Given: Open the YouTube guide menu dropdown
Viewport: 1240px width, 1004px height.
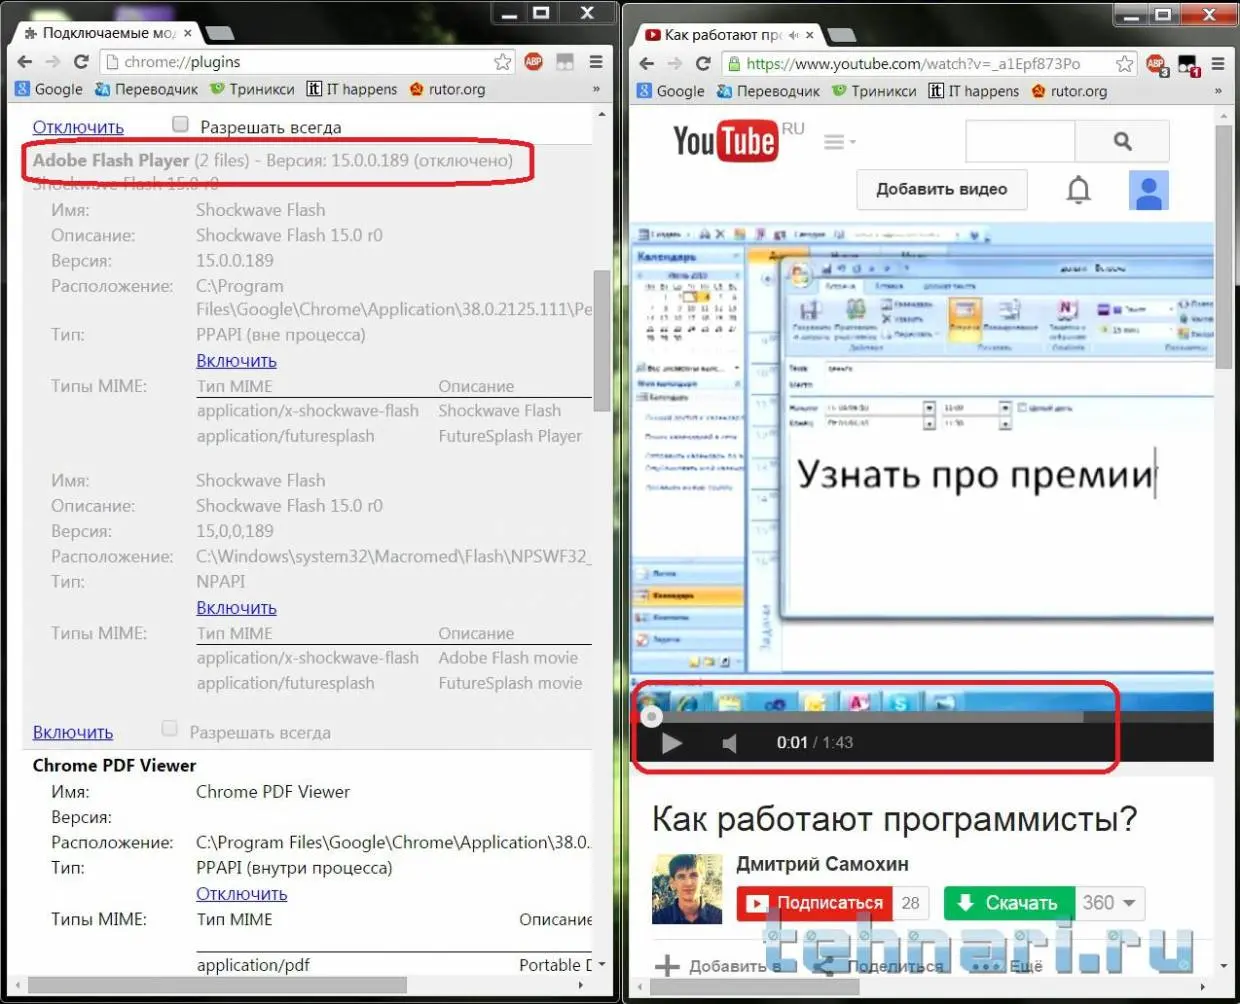Looking at the screenshot, I should [x=839, y=142].
